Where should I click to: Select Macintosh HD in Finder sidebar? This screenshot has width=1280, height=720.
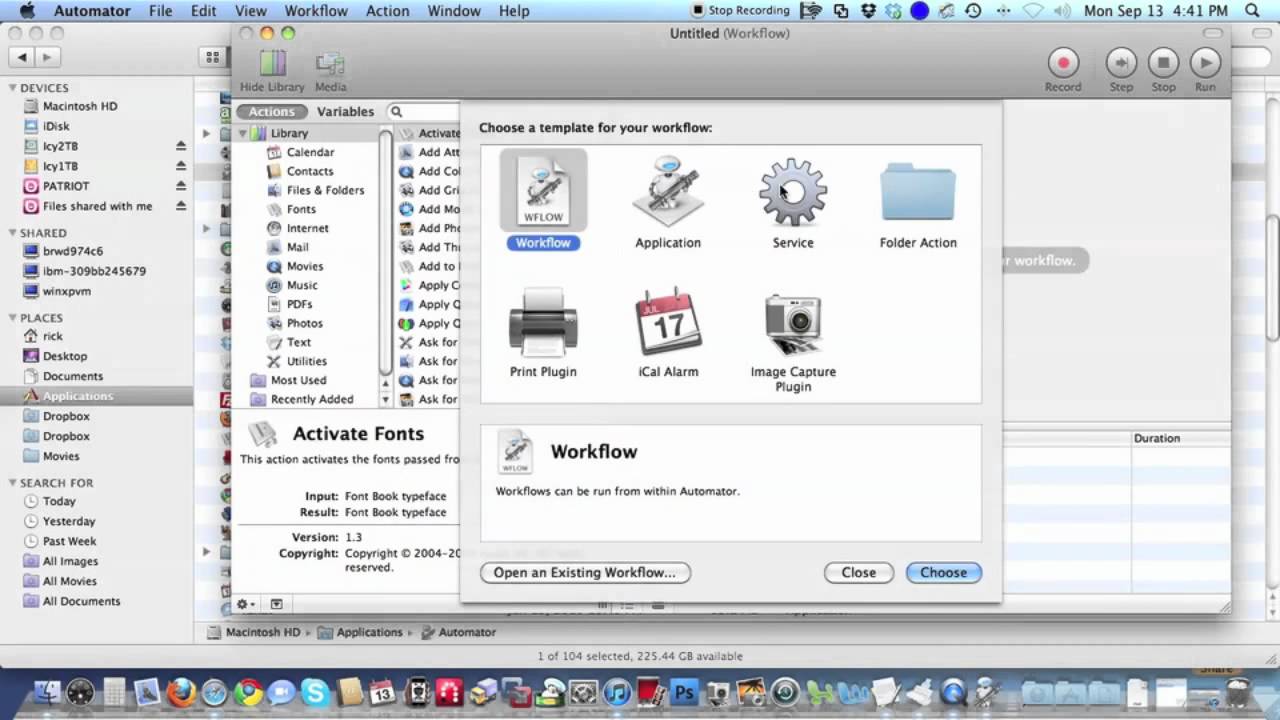80,106
